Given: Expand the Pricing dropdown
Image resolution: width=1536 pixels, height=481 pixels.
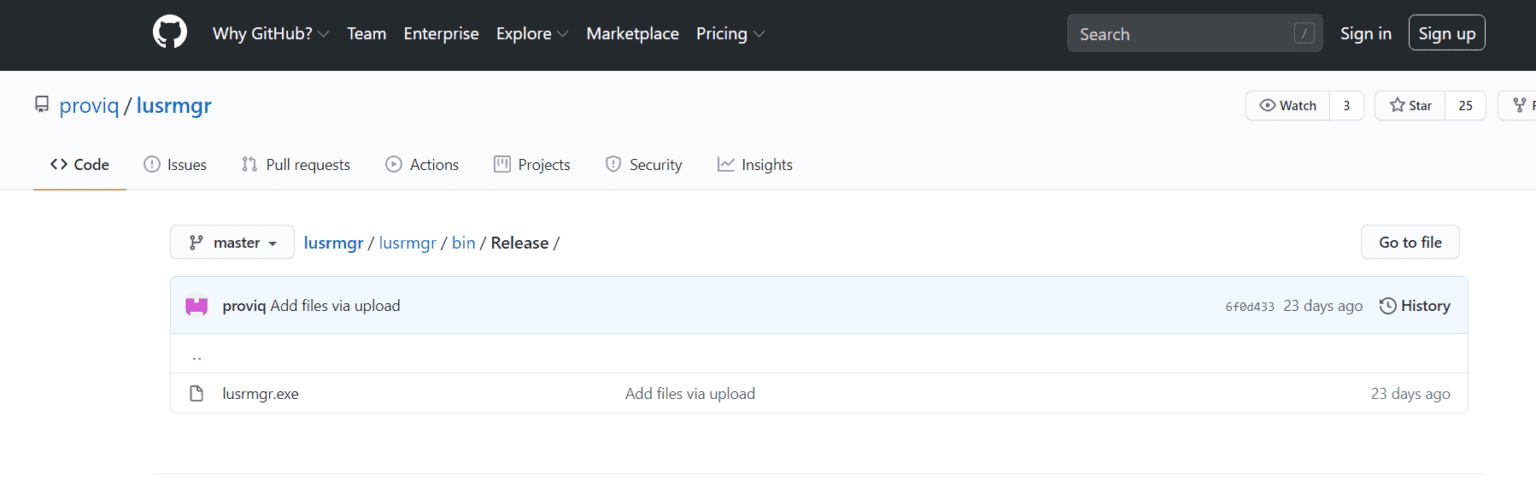Looking at the screenshot, I should [x=730, y=34].
